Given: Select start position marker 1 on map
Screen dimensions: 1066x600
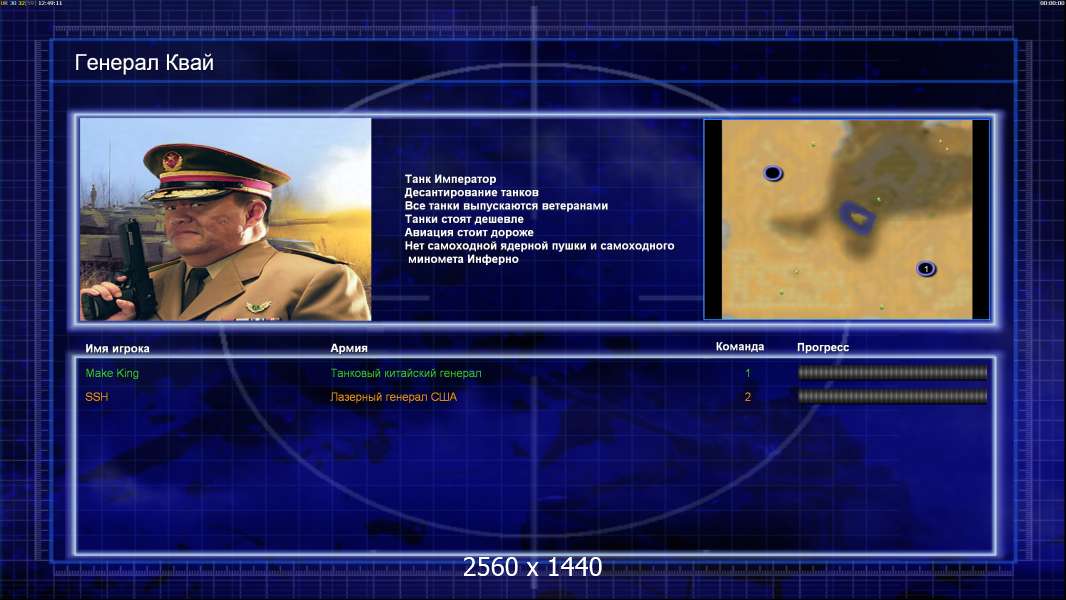Looking at the screenshot, I should [925, 268].
